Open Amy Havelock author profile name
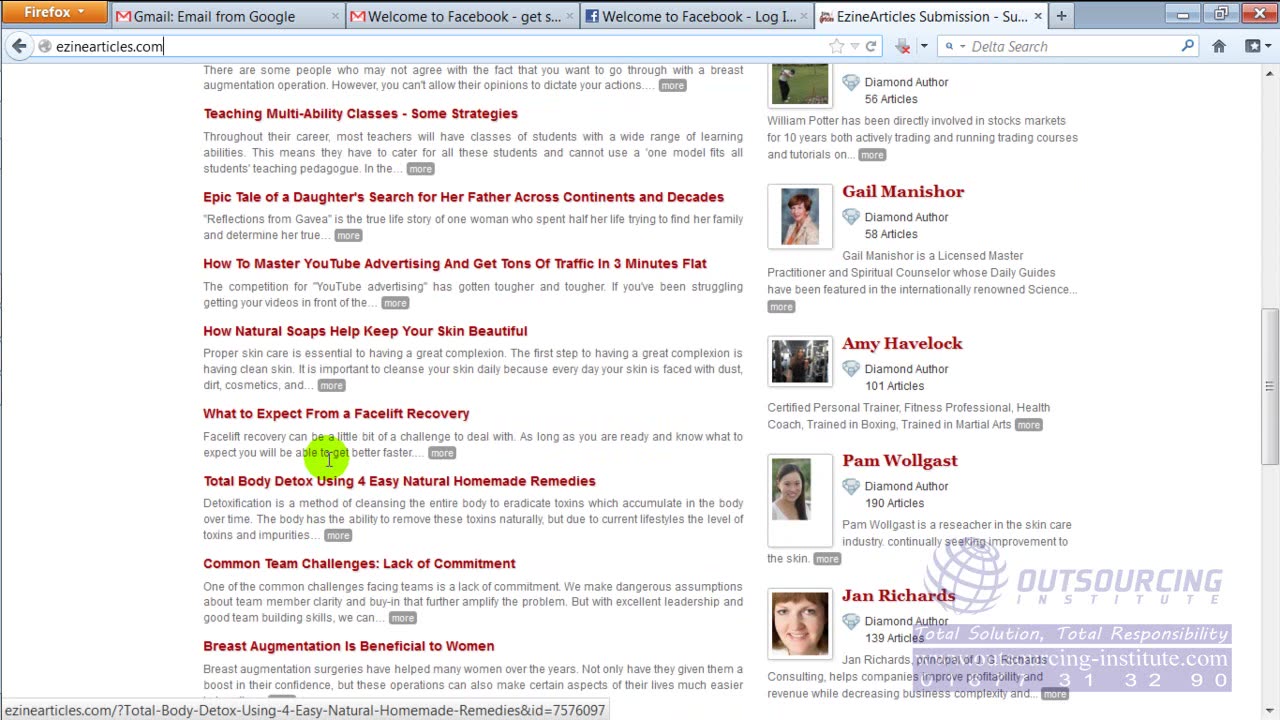The height and width of the screenshot is (720, 1280). (x=902, y=344)
